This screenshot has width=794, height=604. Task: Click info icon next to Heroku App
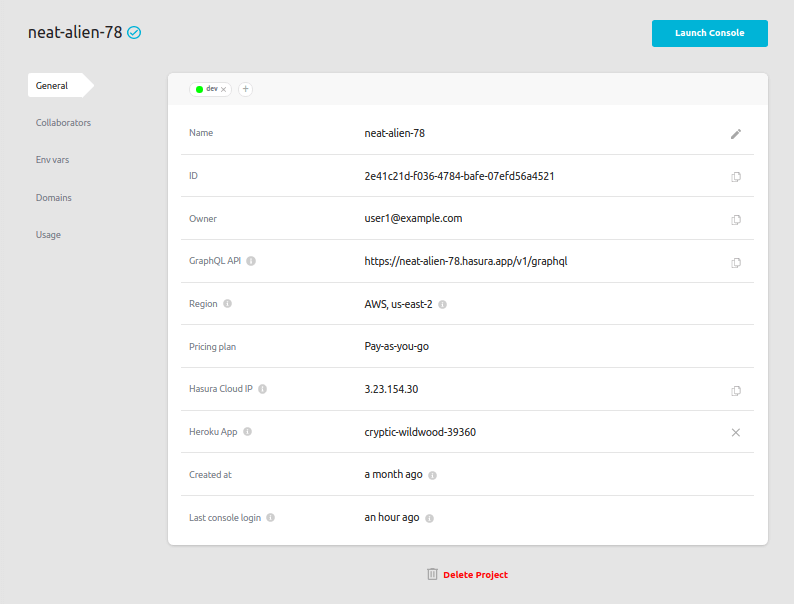pos(247,432)
